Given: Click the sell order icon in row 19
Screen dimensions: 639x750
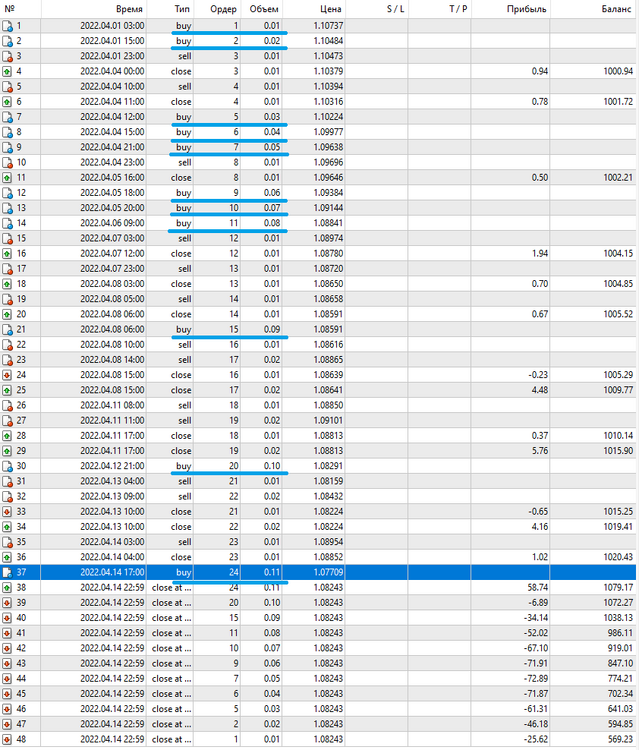Looking at the screenshot, I should (7, 300).
